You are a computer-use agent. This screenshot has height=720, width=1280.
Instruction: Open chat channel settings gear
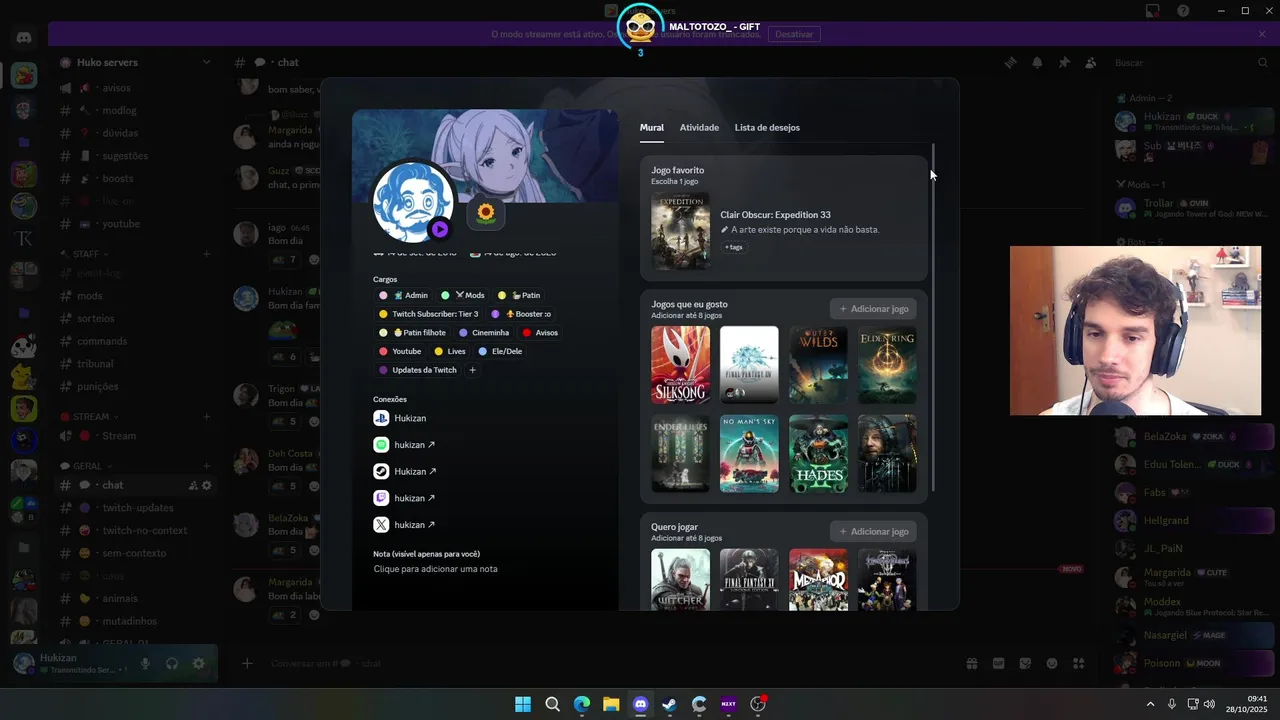click(x=207, y=486)
